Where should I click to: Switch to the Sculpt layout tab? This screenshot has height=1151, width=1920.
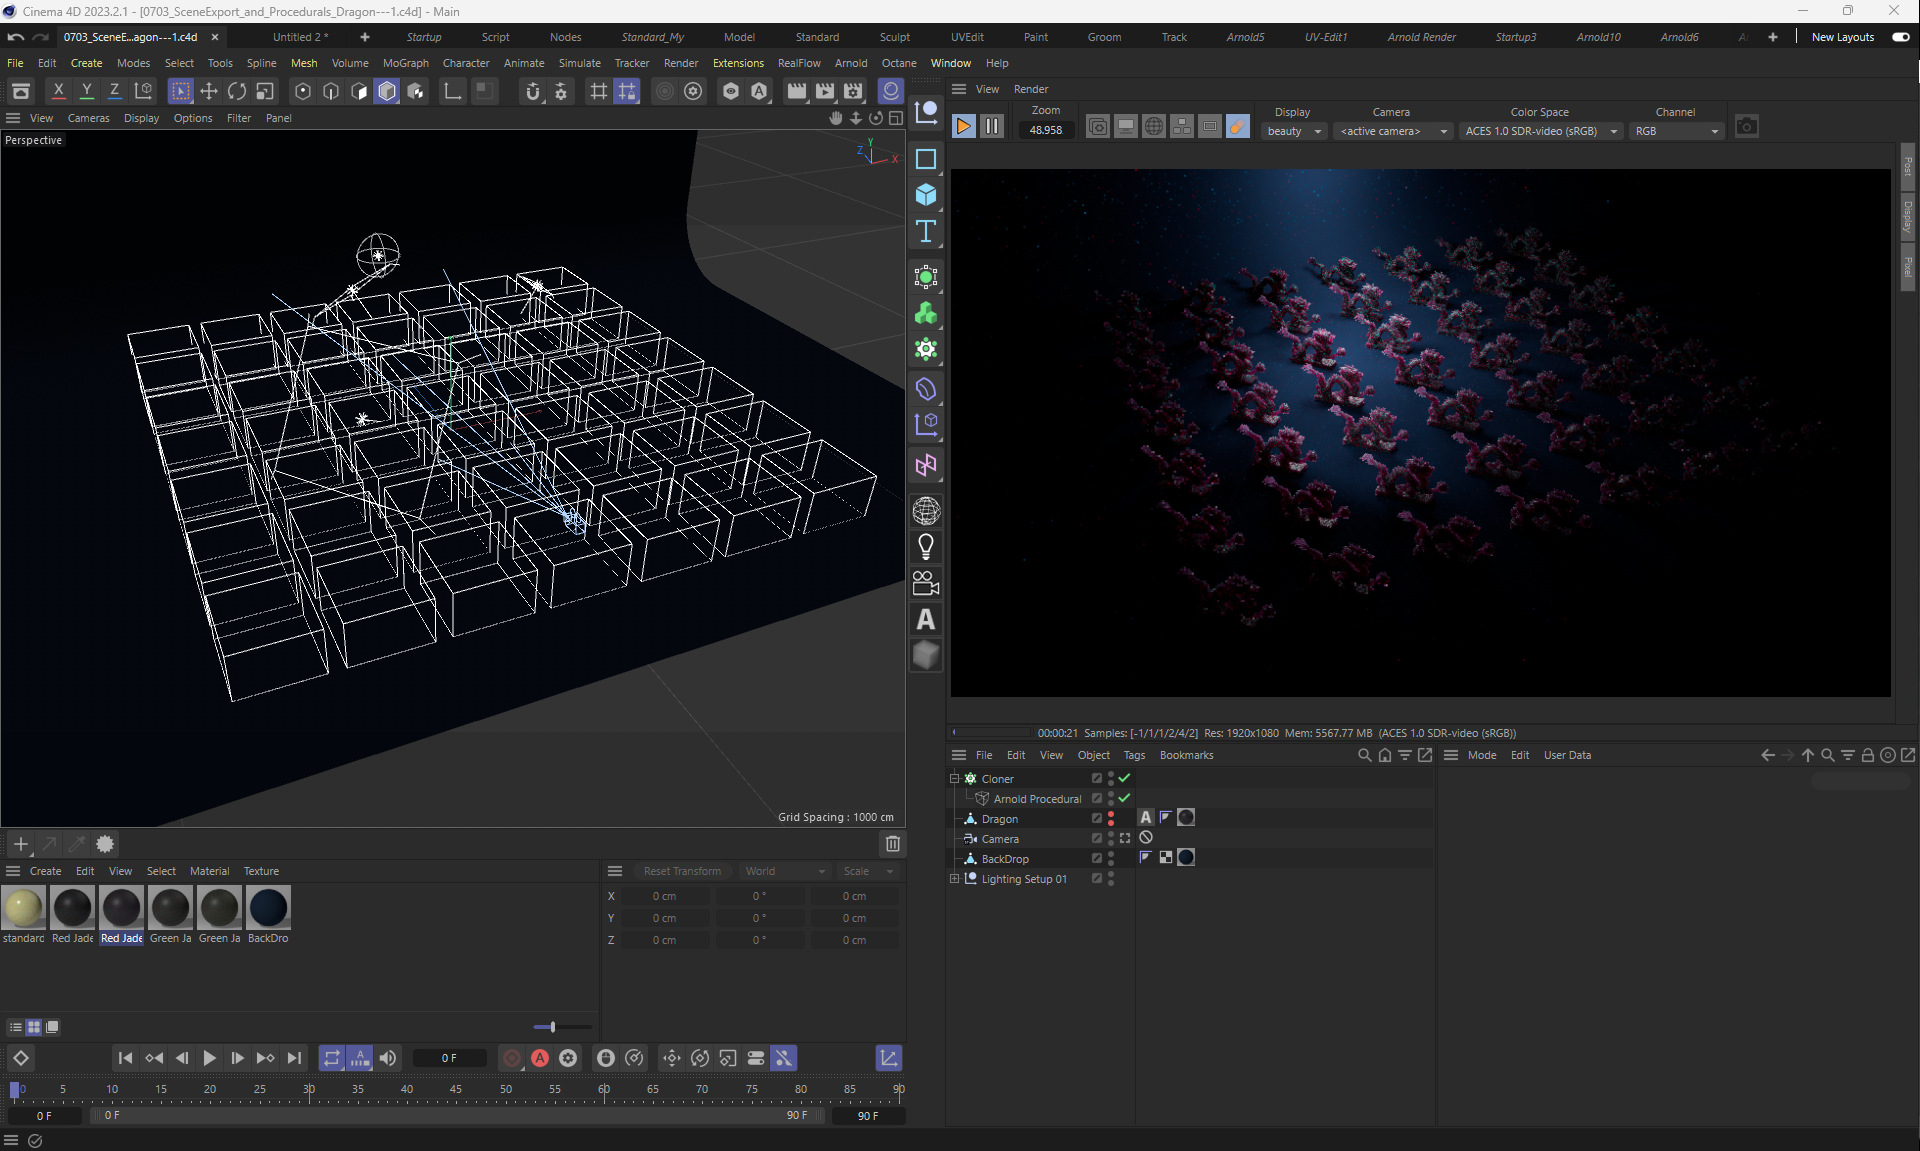click(894, 37)
